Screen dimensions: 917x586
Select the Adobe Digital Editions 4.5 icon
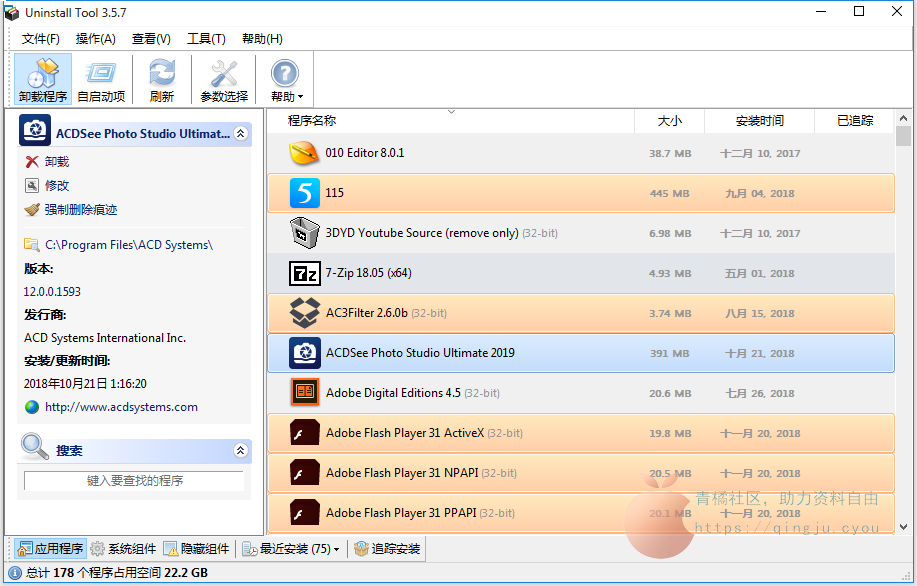pyautogui.click(x=305, y=392)
